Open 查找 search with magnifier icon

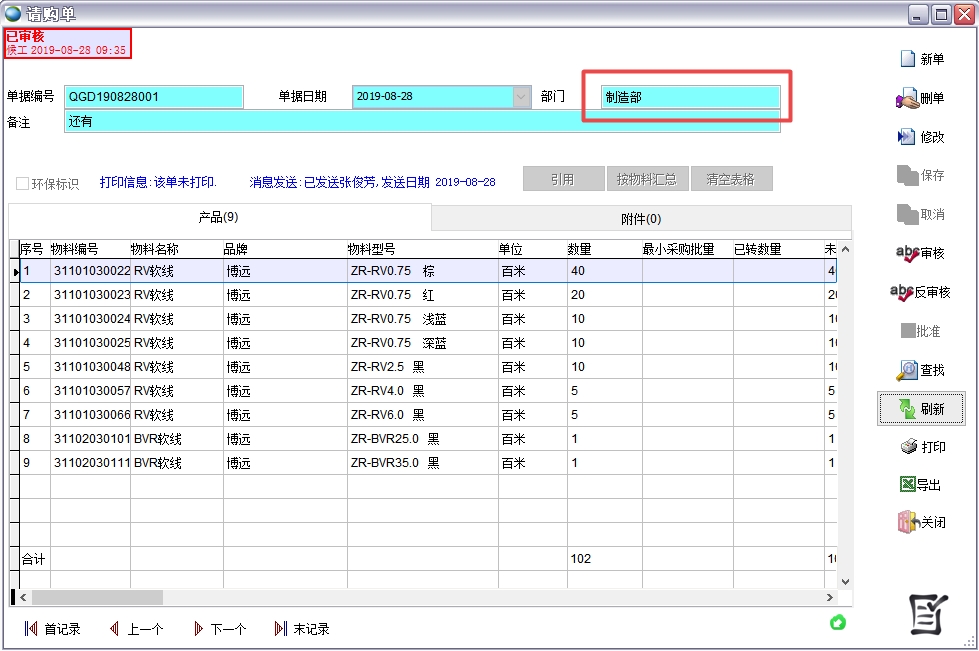click(907, 370)
